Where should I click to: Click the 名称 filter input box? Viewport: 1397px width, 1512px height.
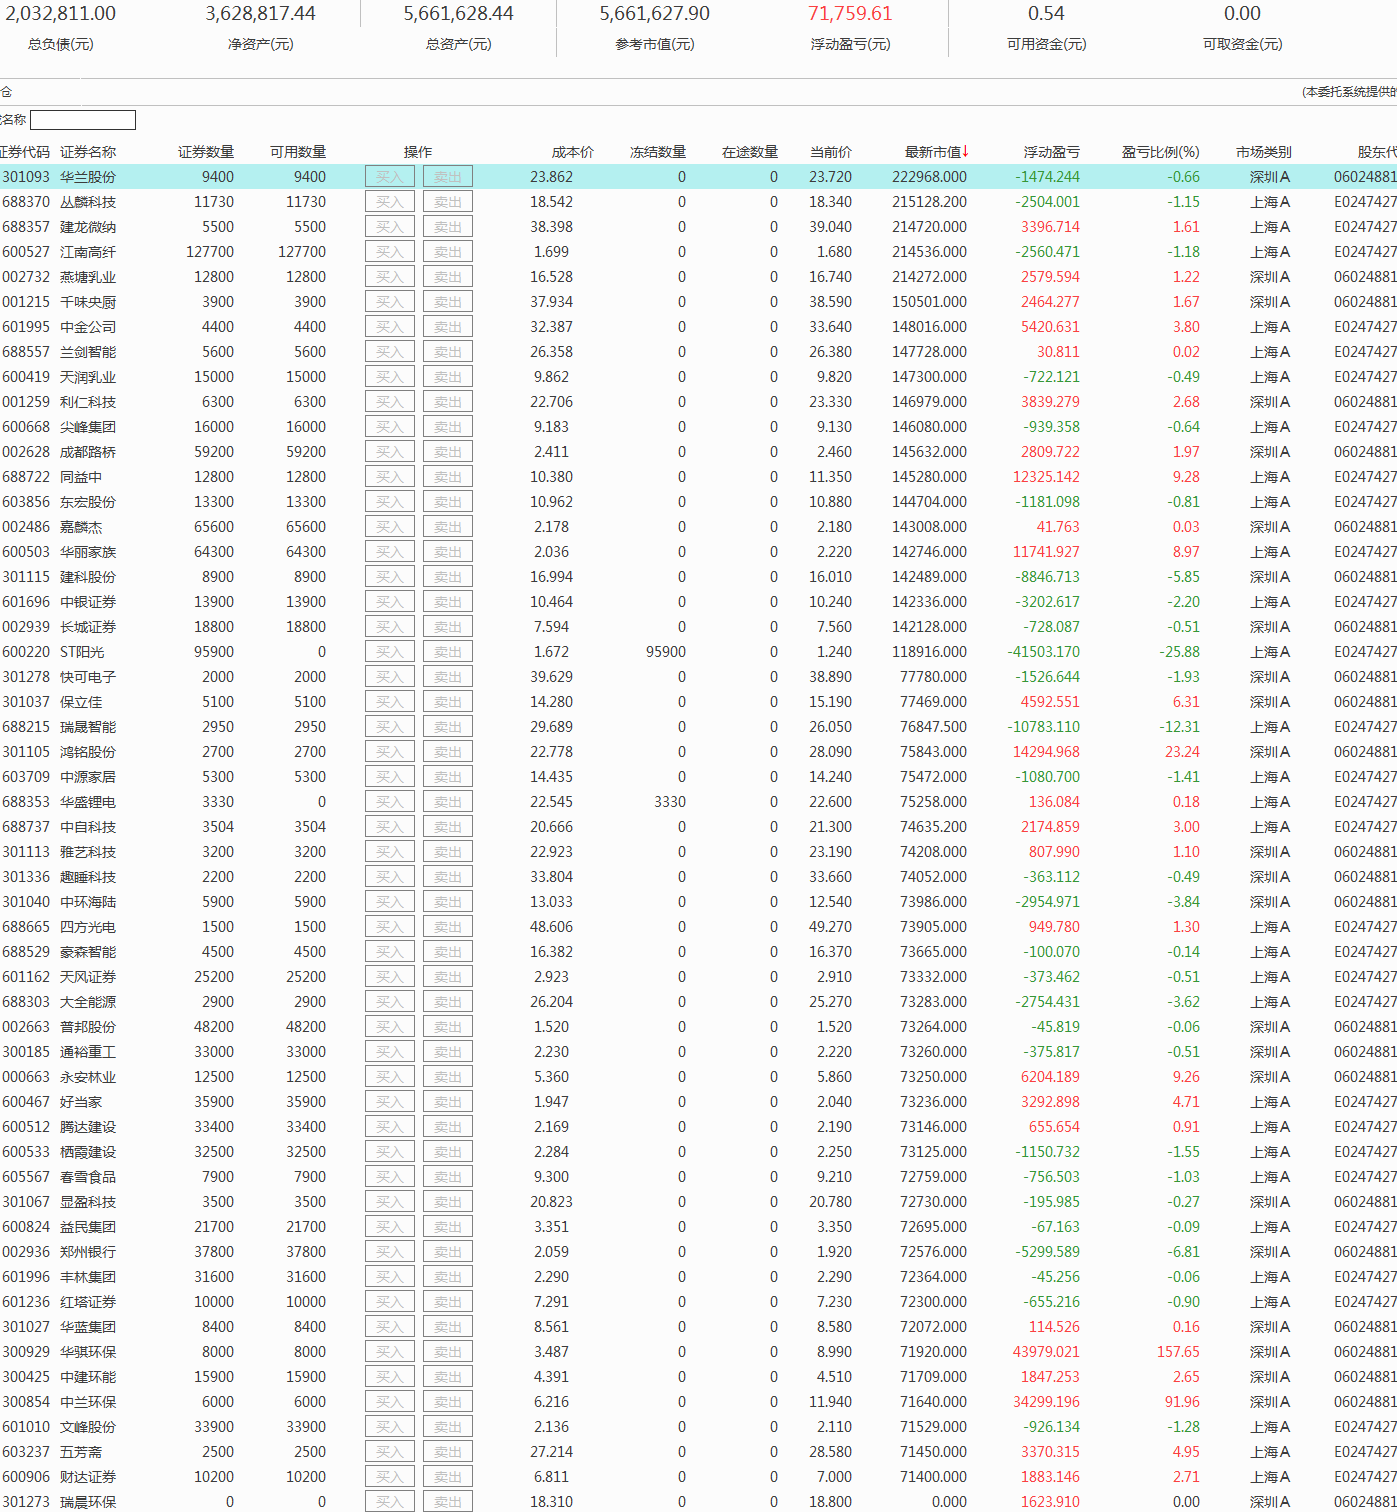tap(83, 120)
